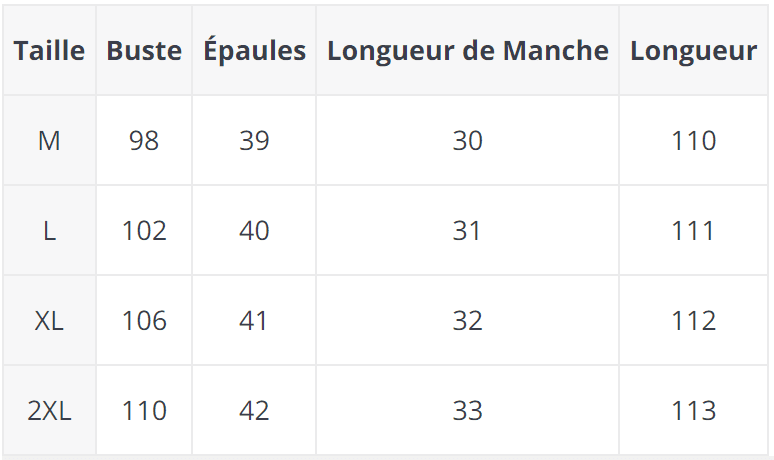Click shoulder value 42 for 2XL
This screenshot has width=774, height=460.
[254, 411]
